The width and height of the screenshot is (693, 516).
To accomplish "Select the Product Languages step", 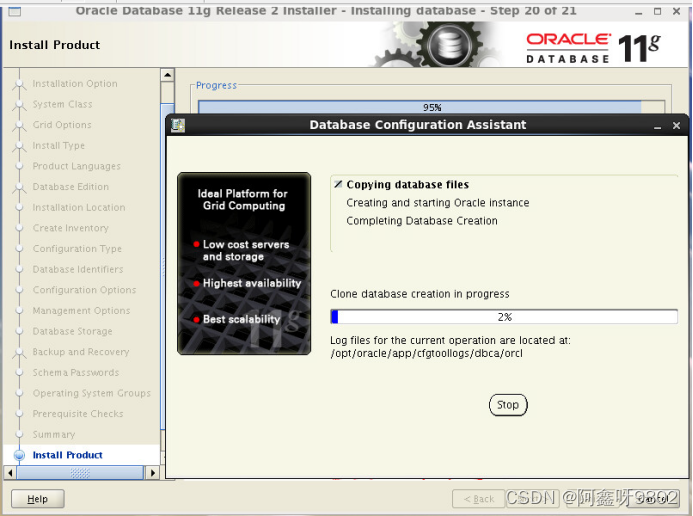I will click(76, 166).
